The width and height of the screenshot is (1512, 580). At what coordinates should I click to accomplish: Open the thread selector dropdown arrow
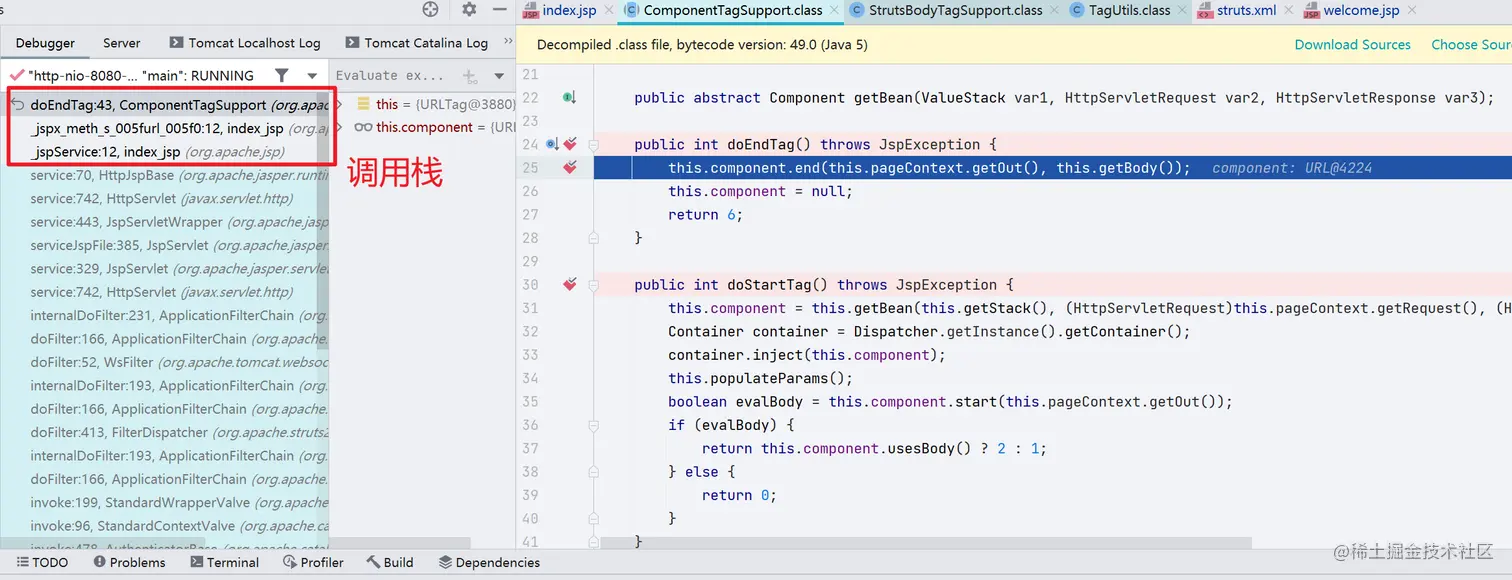[312, 76]
